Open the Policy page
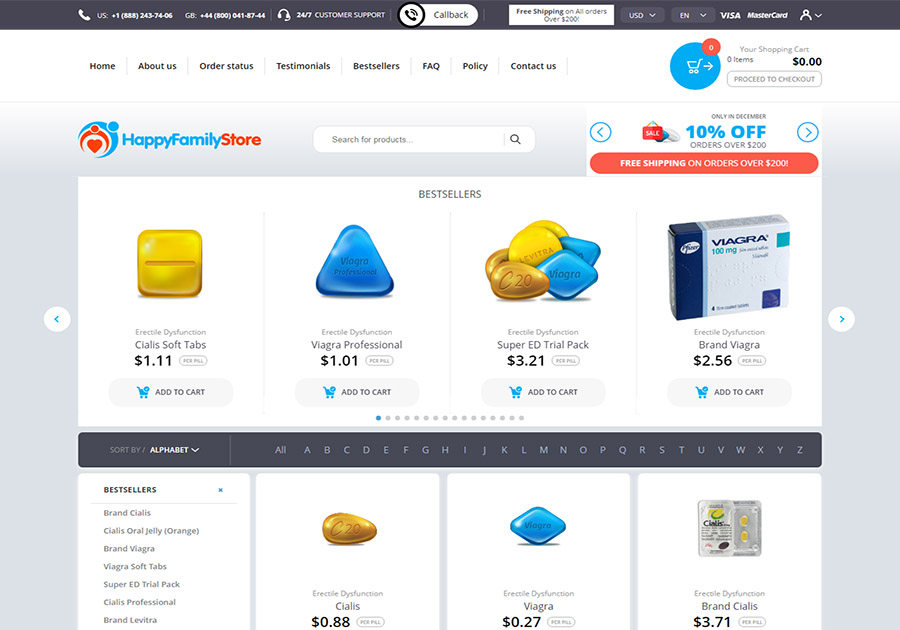Image resolution: width=900 pixels, height=630 pixels. click(475, 66)
